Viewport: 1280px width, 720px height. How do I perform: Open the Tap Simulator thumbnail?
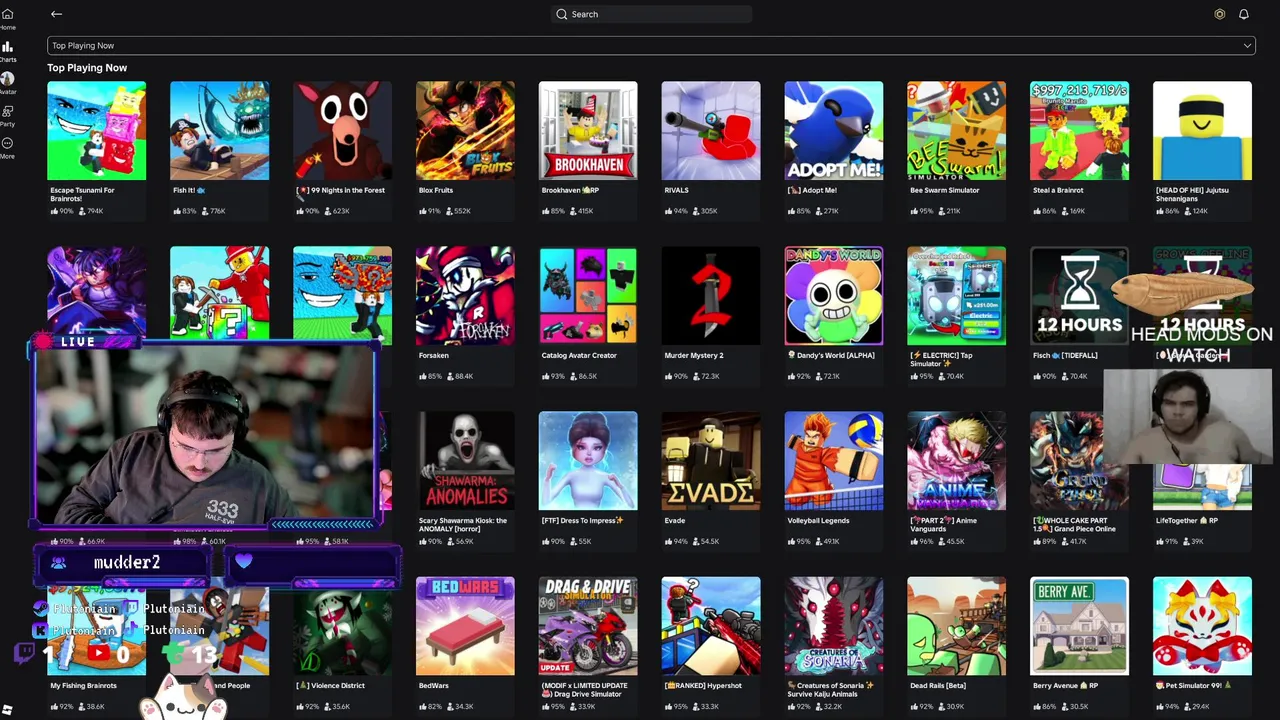point(957,295)
